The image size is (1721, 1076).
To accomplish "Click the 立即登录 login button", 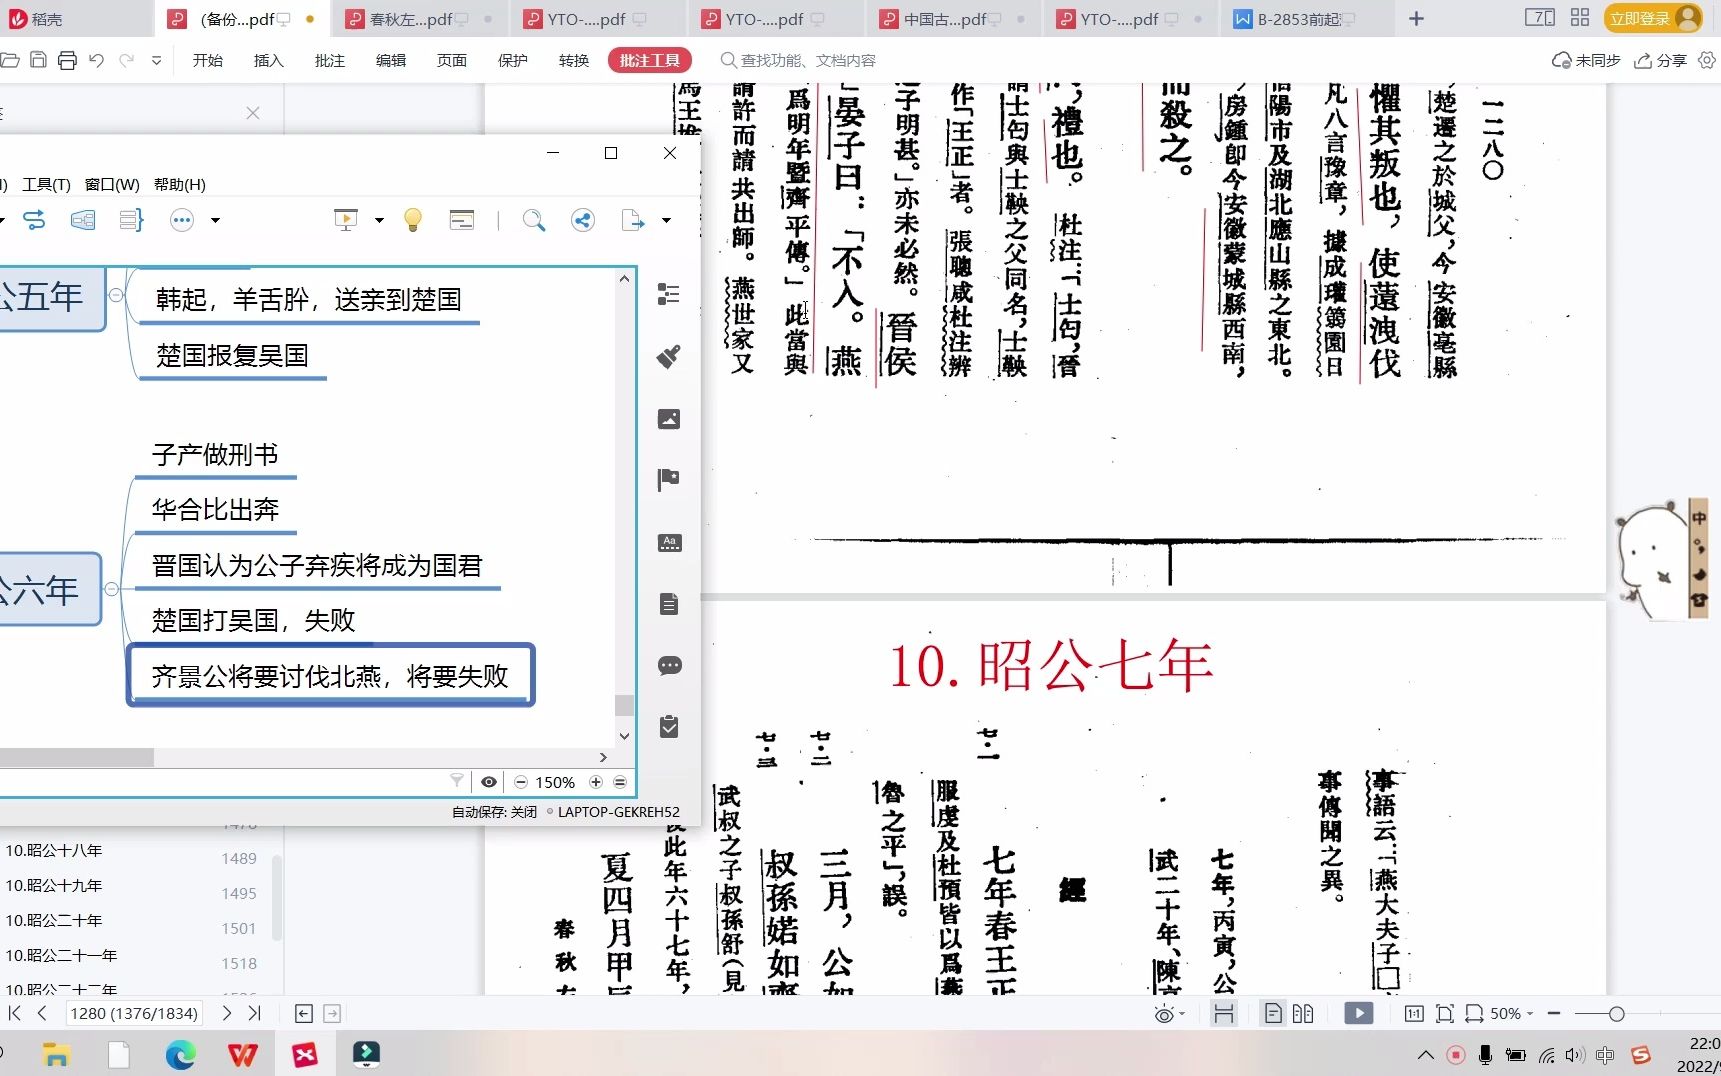I will click(x=1653, y=19).
